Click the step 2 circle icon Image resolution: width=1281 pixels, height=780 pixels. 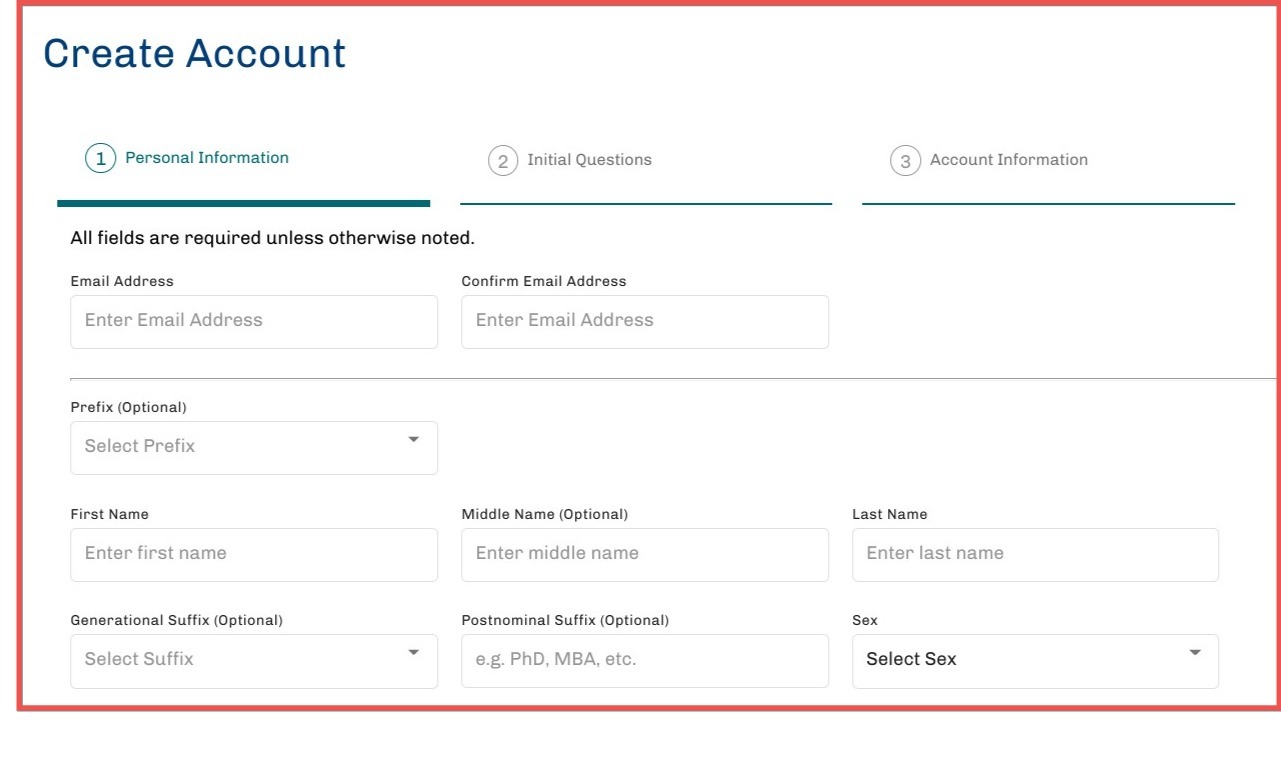(503, 160)
